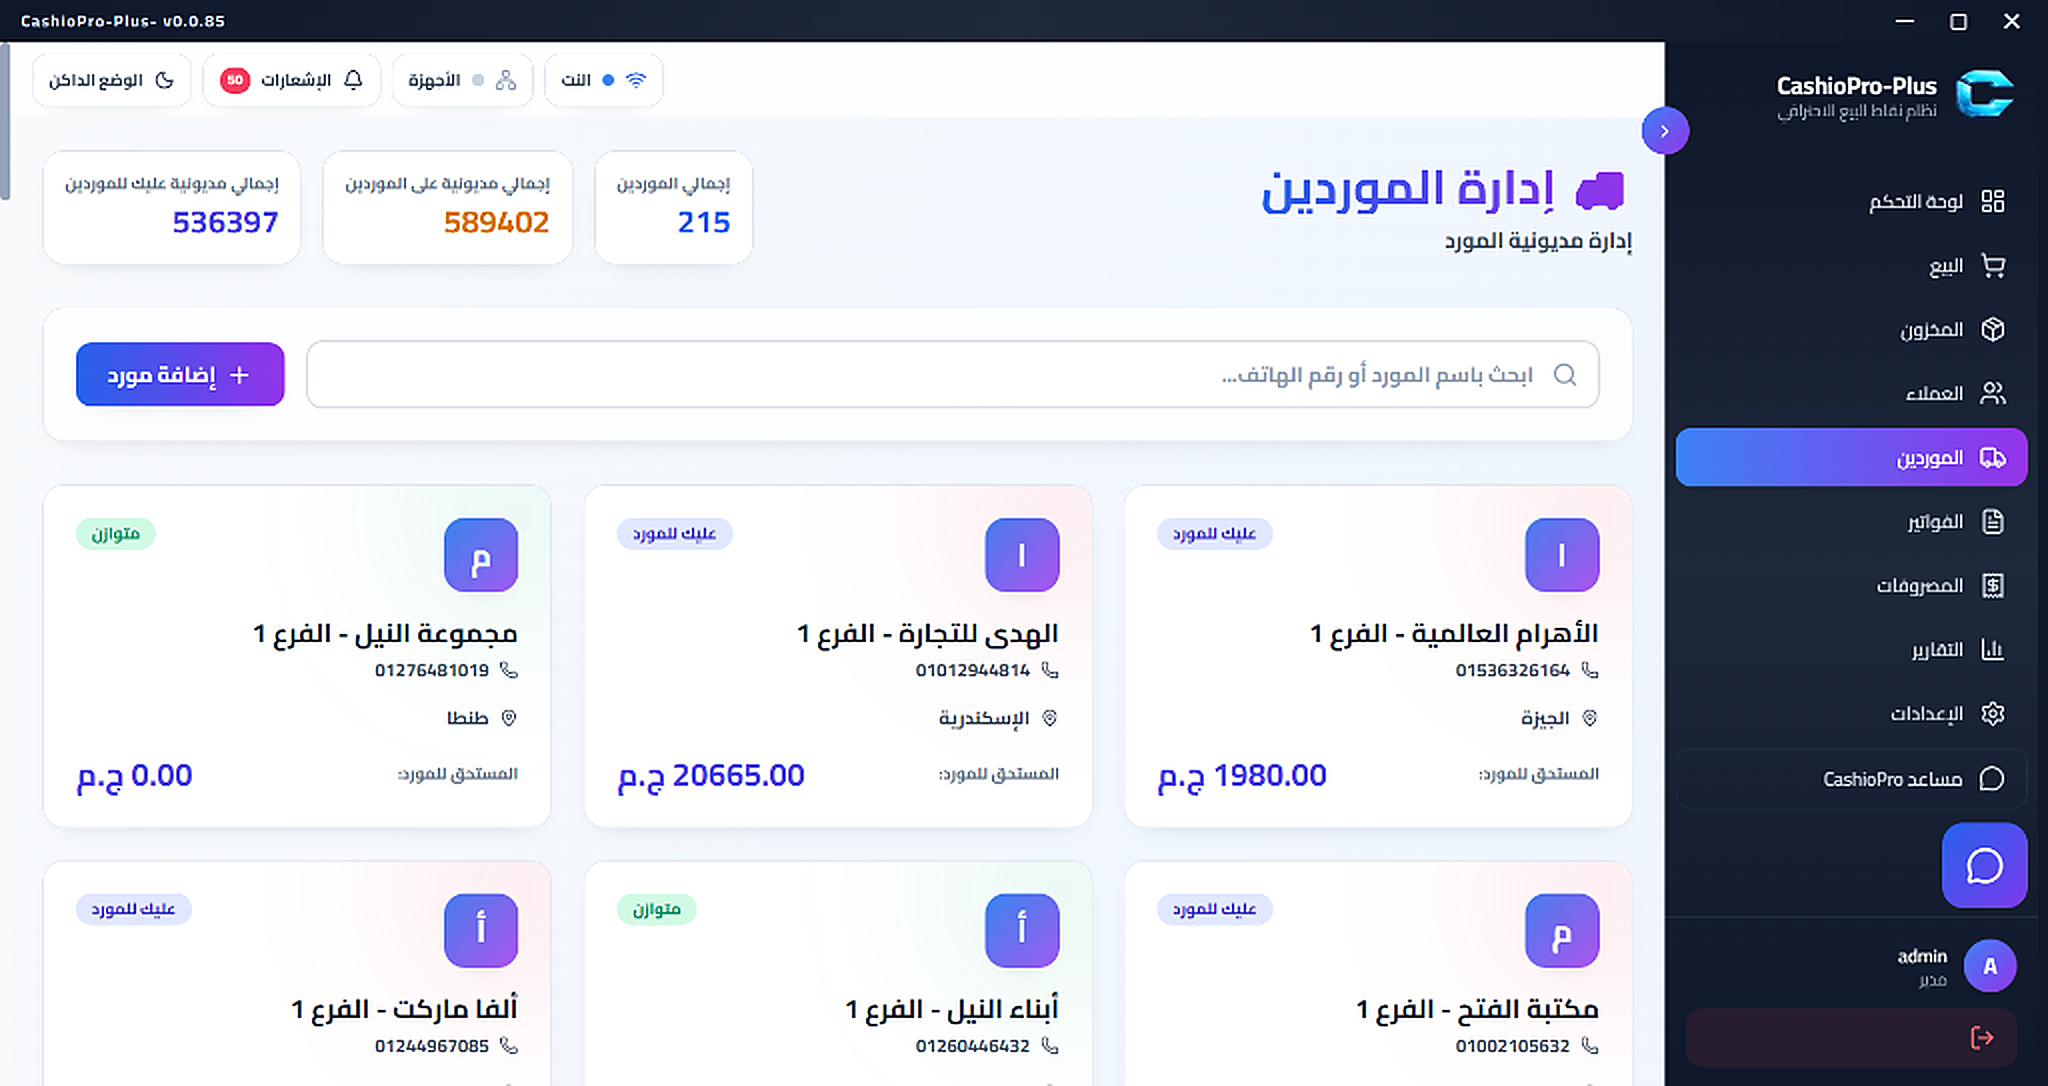Click متوازن badge on مجموعة النيل card
This screenshot has height=1086, width=2048.
116,534
